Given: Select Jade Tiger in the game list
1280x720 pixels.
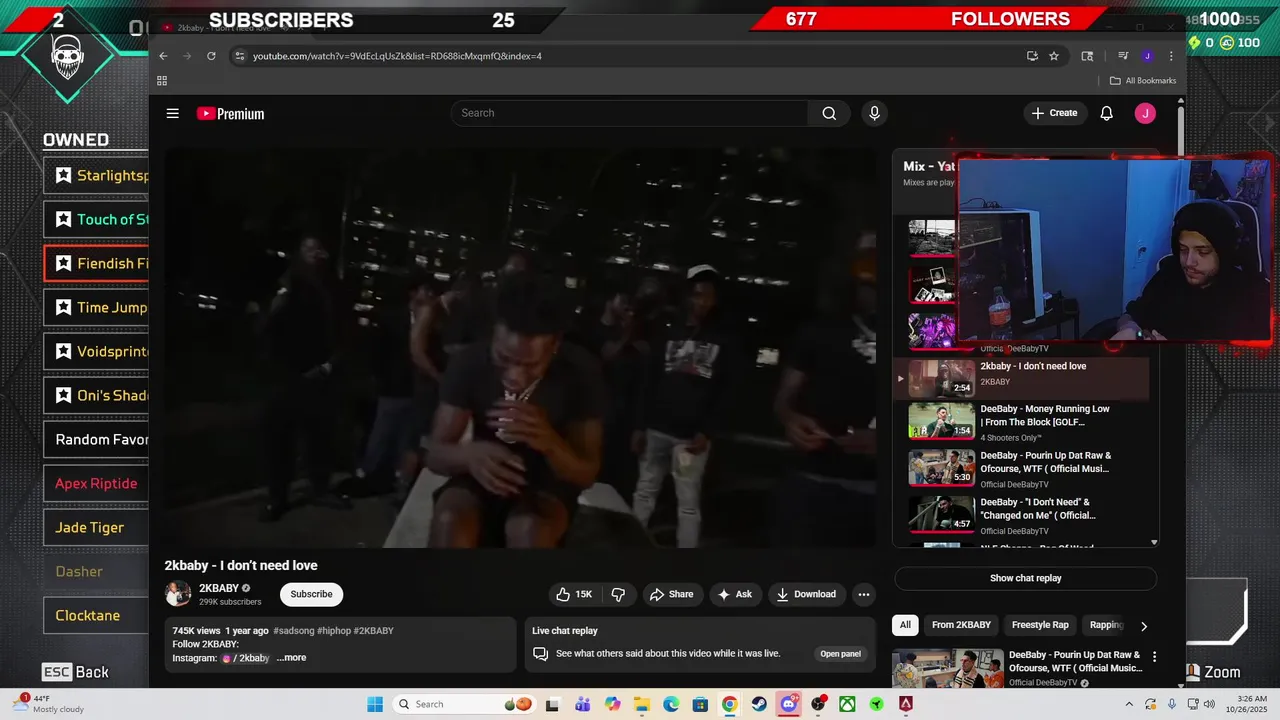Looking at the screenshot, I should 96,528.
